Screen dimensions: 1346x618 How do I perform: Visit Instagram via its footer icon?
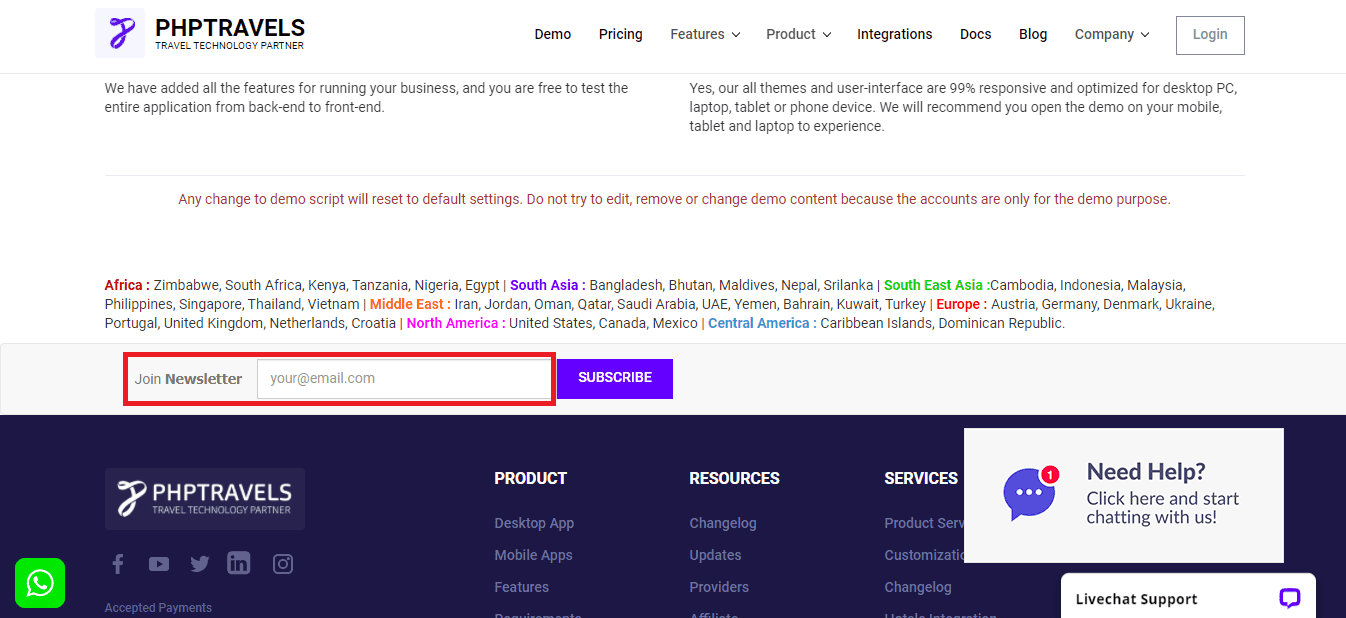click(282, 563)
